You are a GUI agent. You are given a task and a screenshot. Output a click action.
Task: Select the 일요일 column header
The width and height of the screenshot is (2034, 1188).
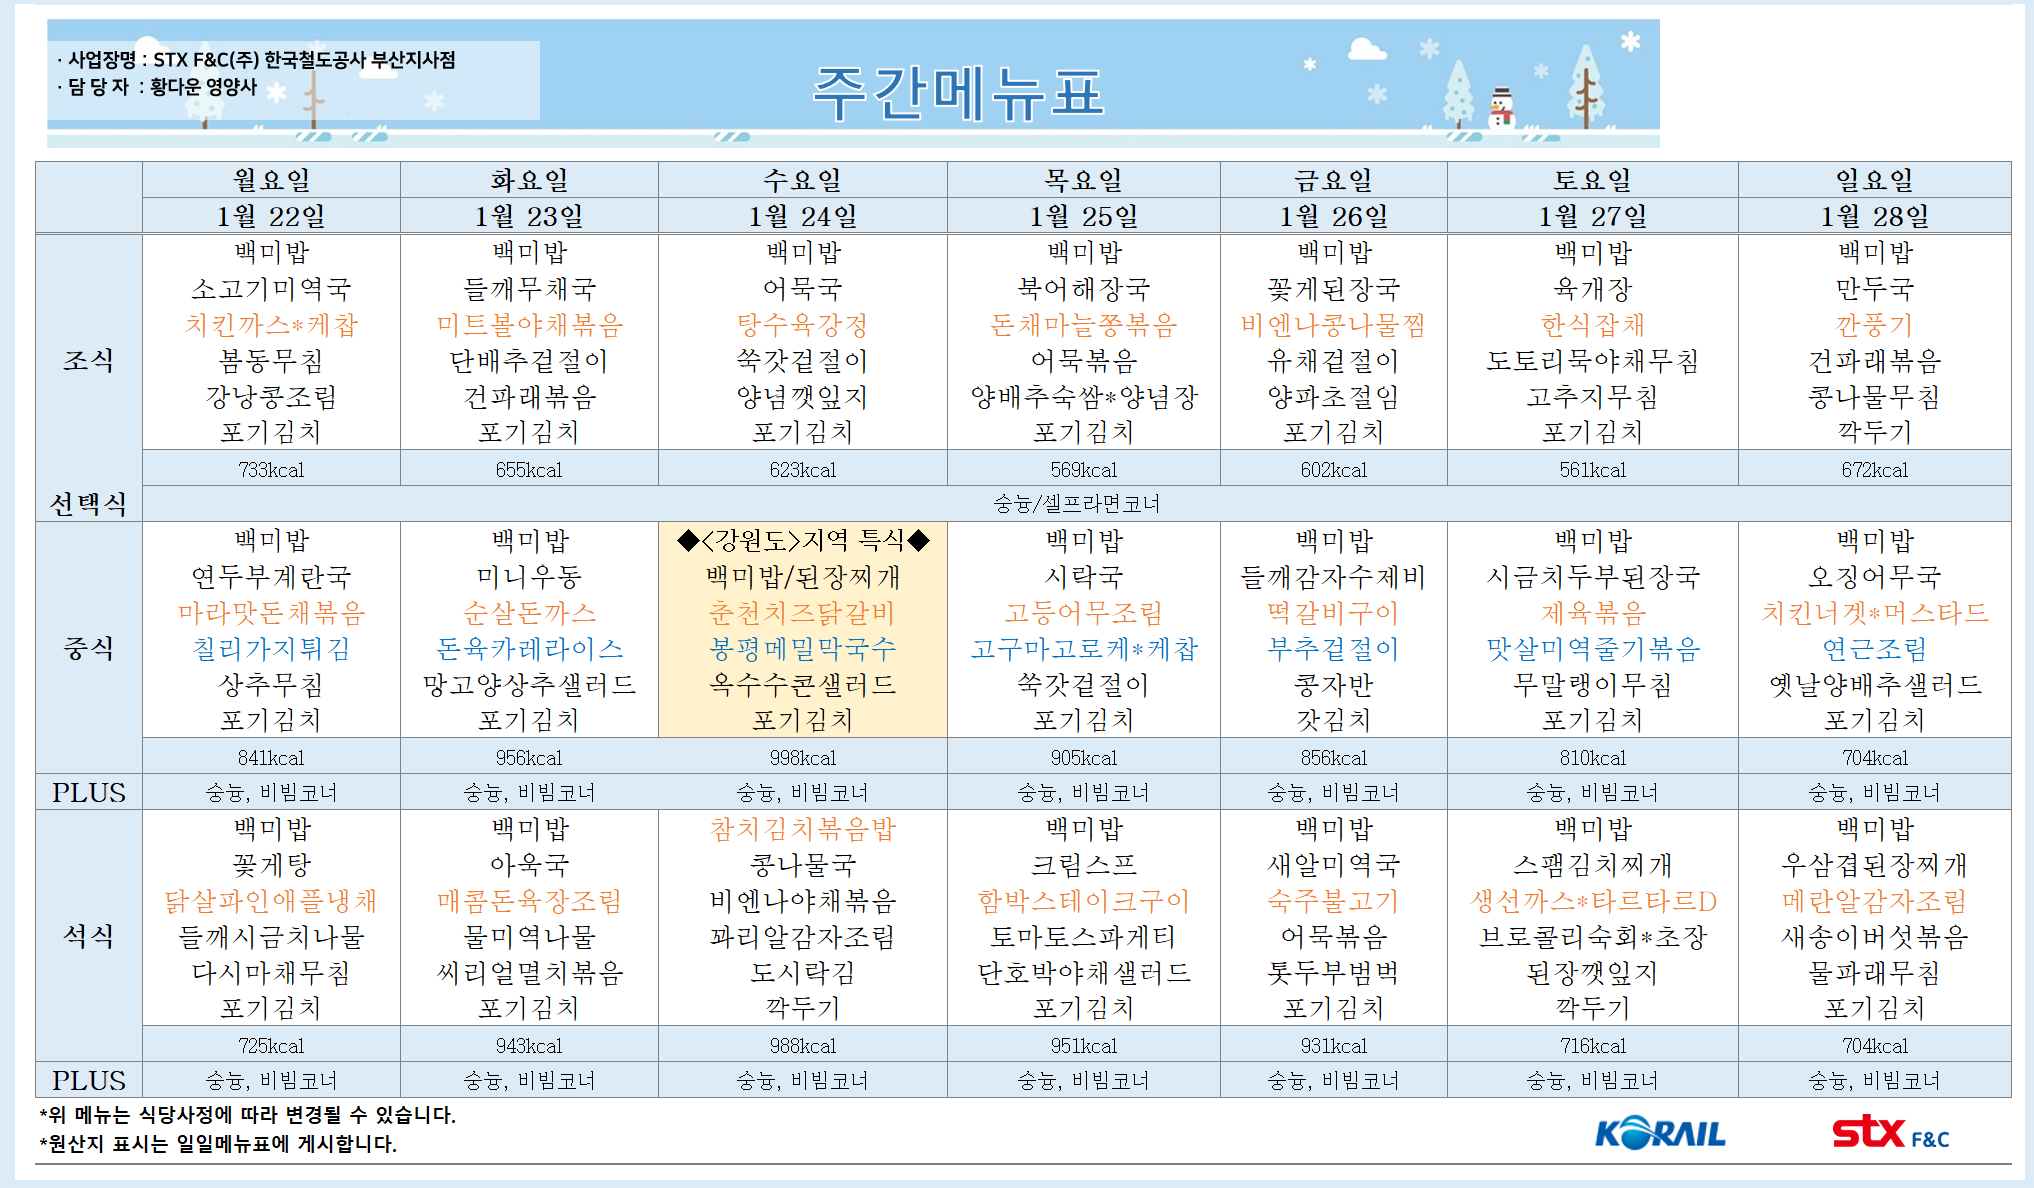(x=1874, y=180)
